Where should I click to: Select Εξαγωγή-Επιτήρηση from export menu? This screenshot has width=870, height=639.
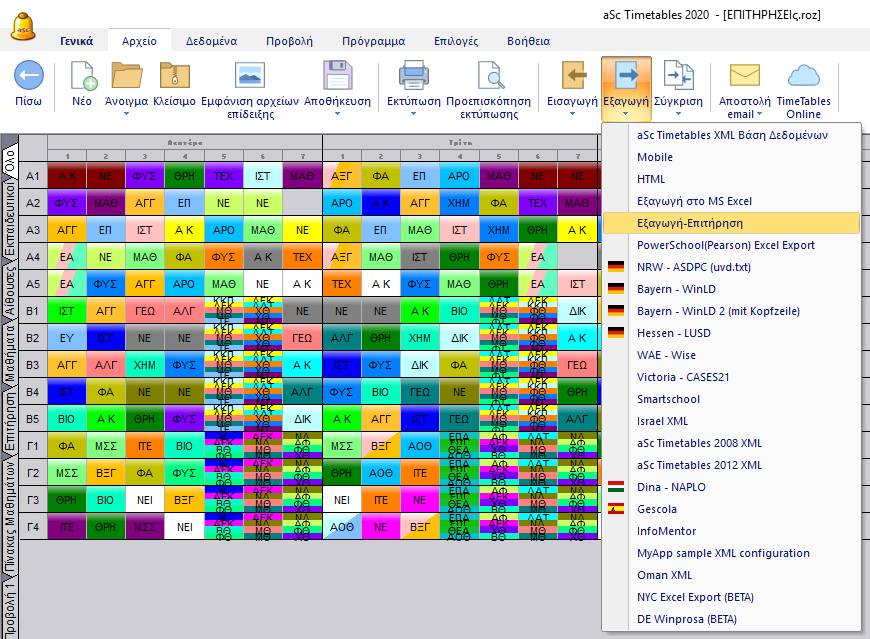pyautogui.click(x=690, y=223)
